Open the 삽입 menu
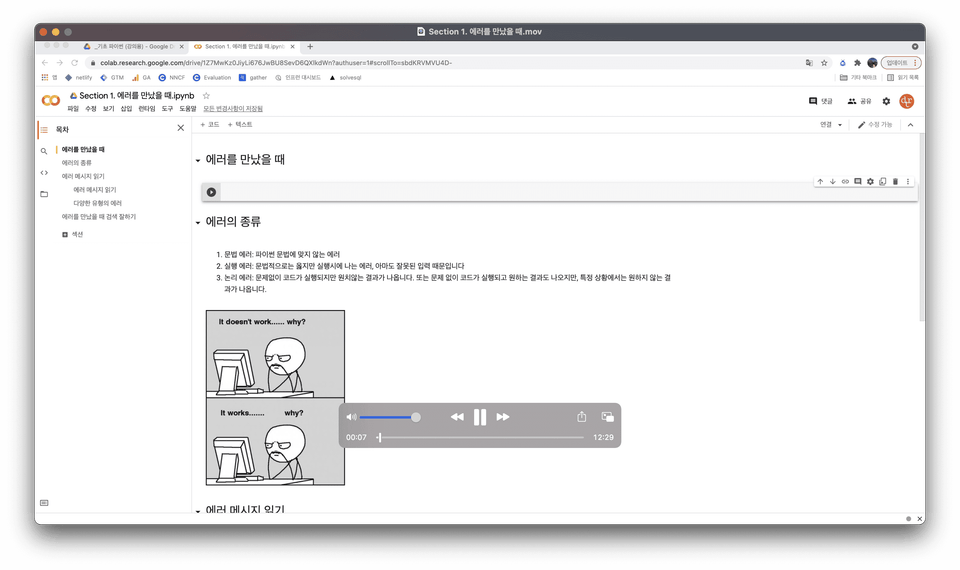 (x=126, y=108)
